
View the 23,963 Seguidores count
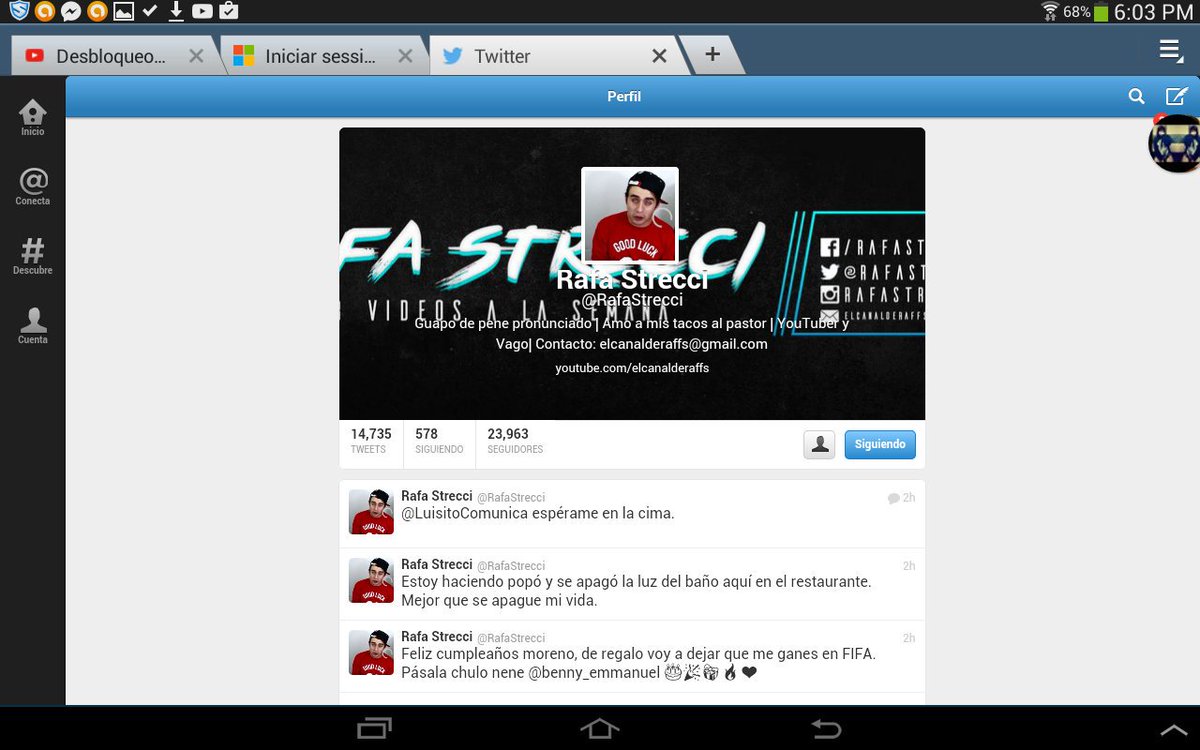515,441
